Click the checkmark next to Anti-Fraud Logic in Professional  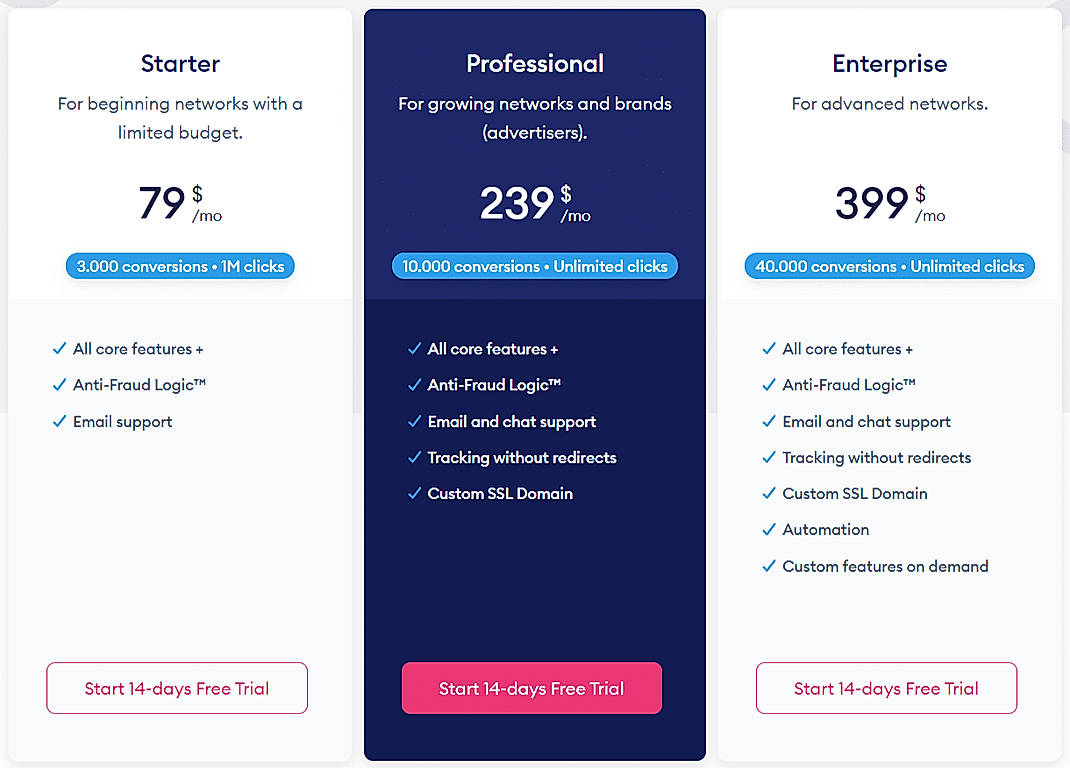click(x=413, y=384)
